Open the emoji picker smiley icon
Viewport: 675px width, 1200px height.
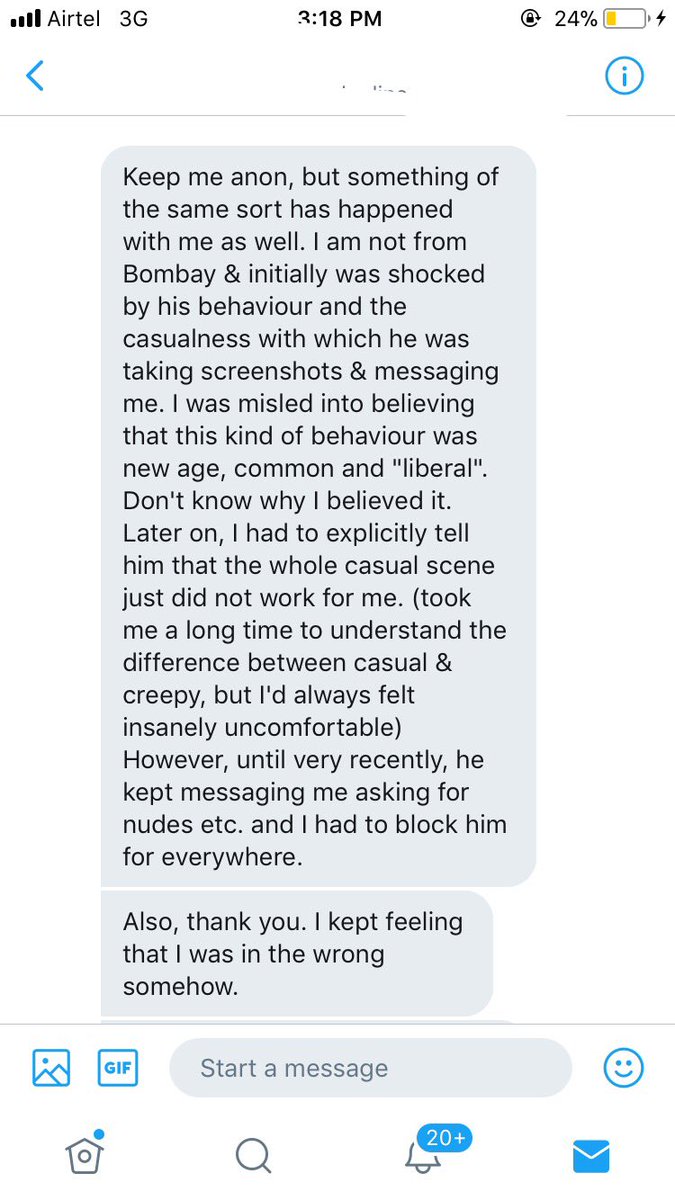click(623, 1068)
